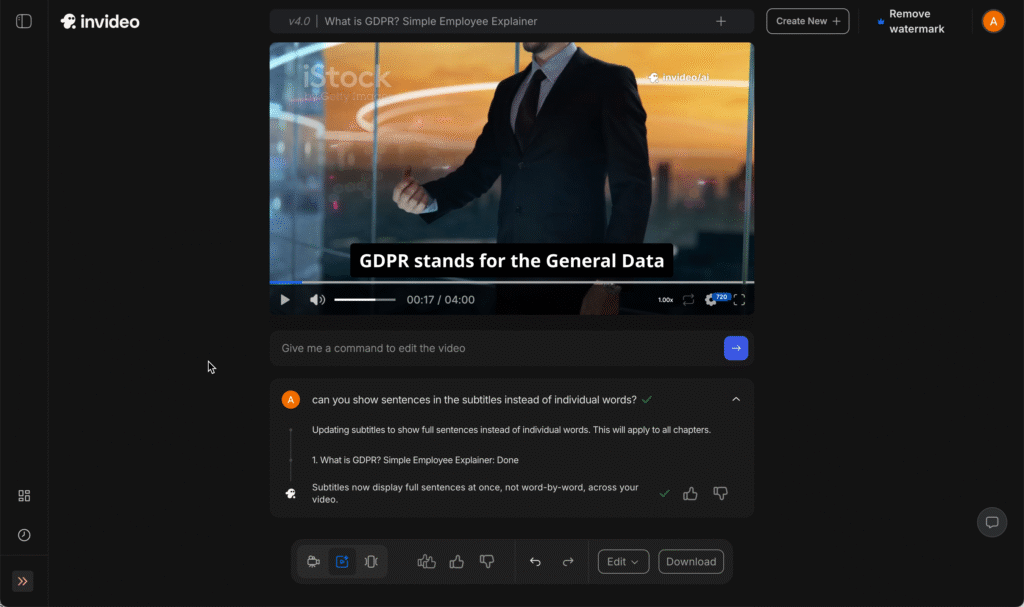Click the Remove watermark link

tap(913, 21)
